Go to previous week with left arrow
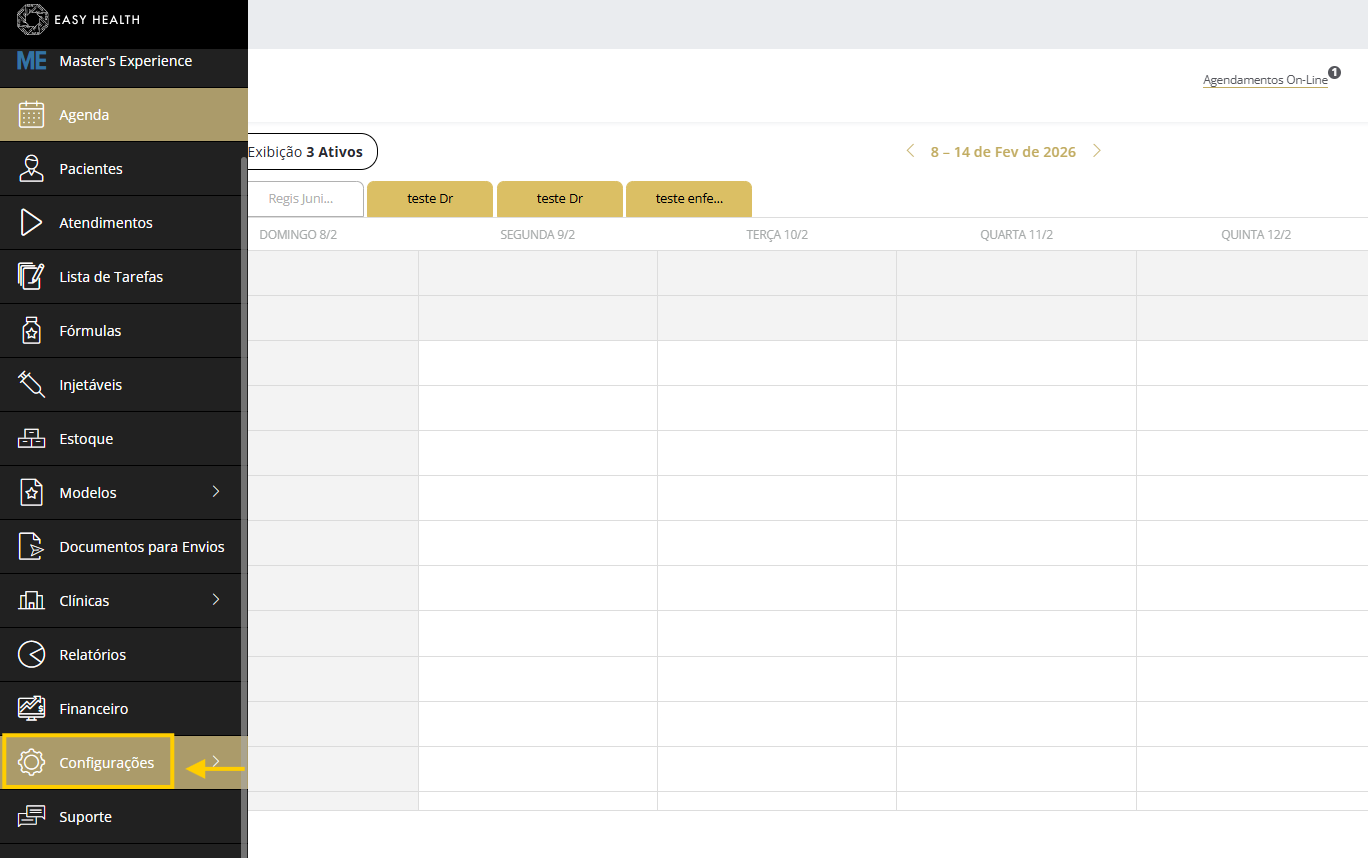 click(910, 151)
